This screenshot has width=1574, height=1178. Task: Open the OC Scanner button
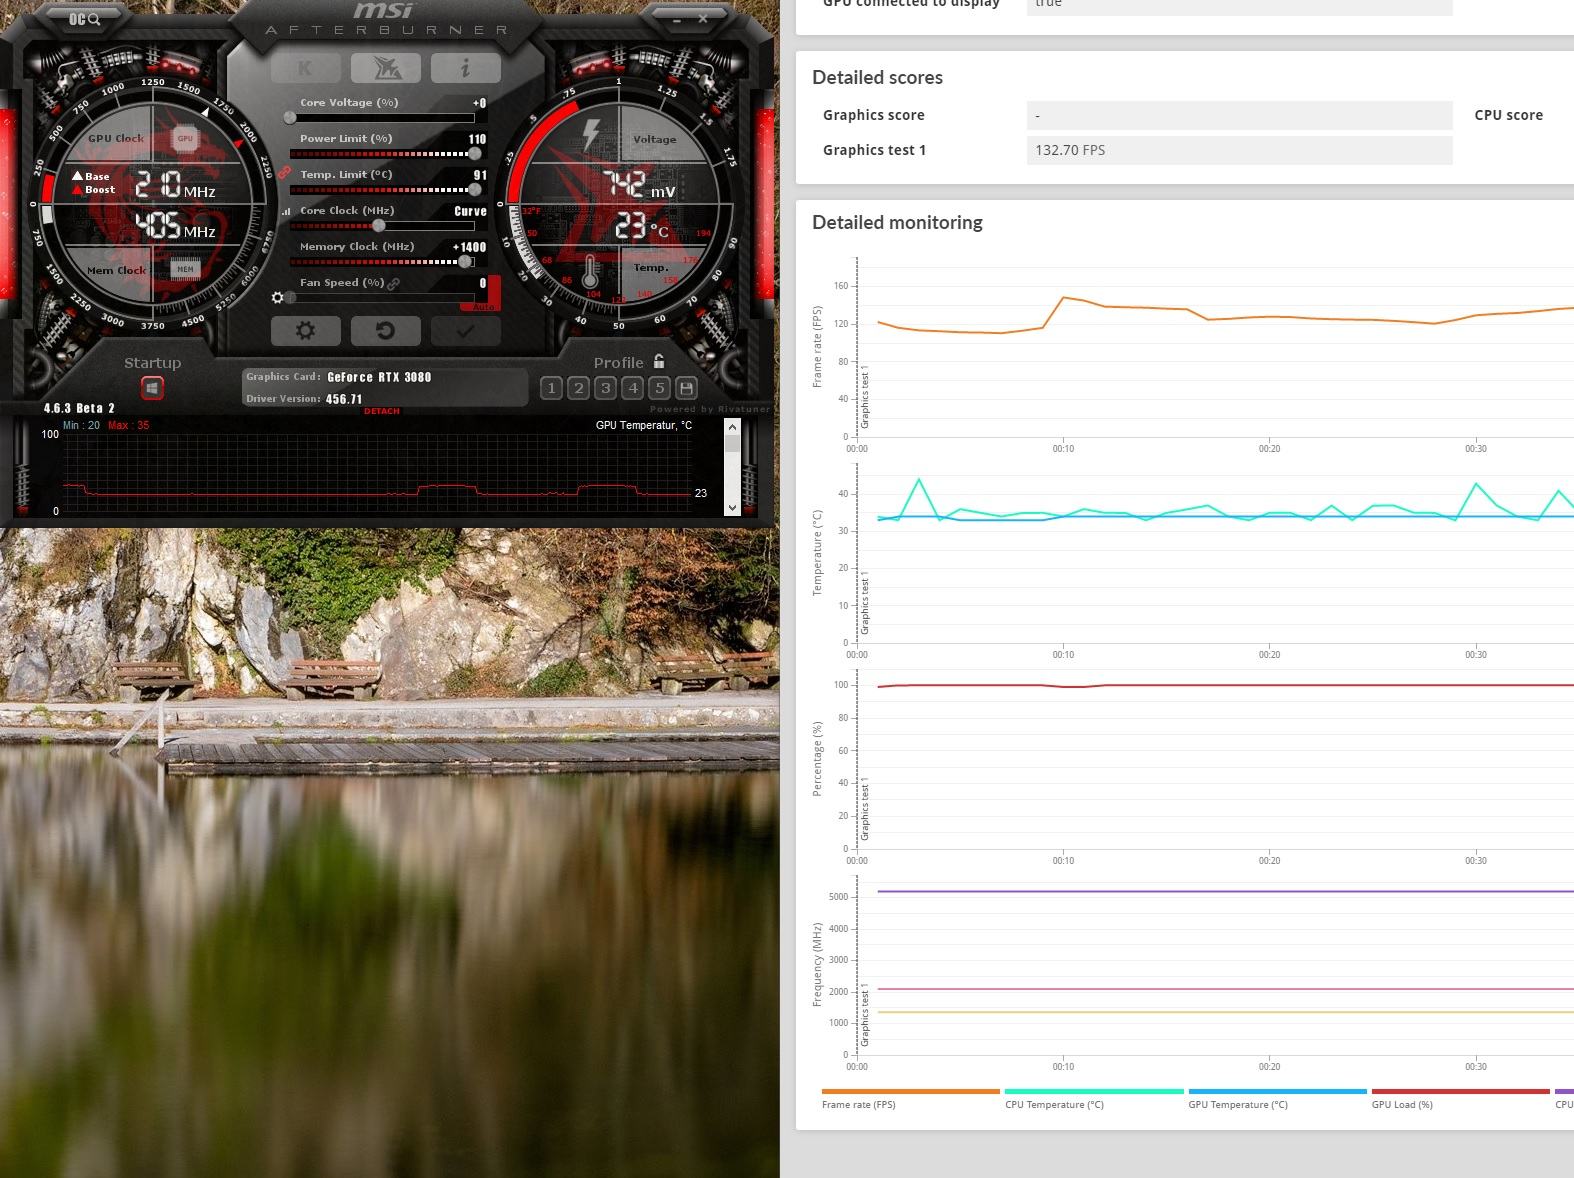(x=84, y=19)
